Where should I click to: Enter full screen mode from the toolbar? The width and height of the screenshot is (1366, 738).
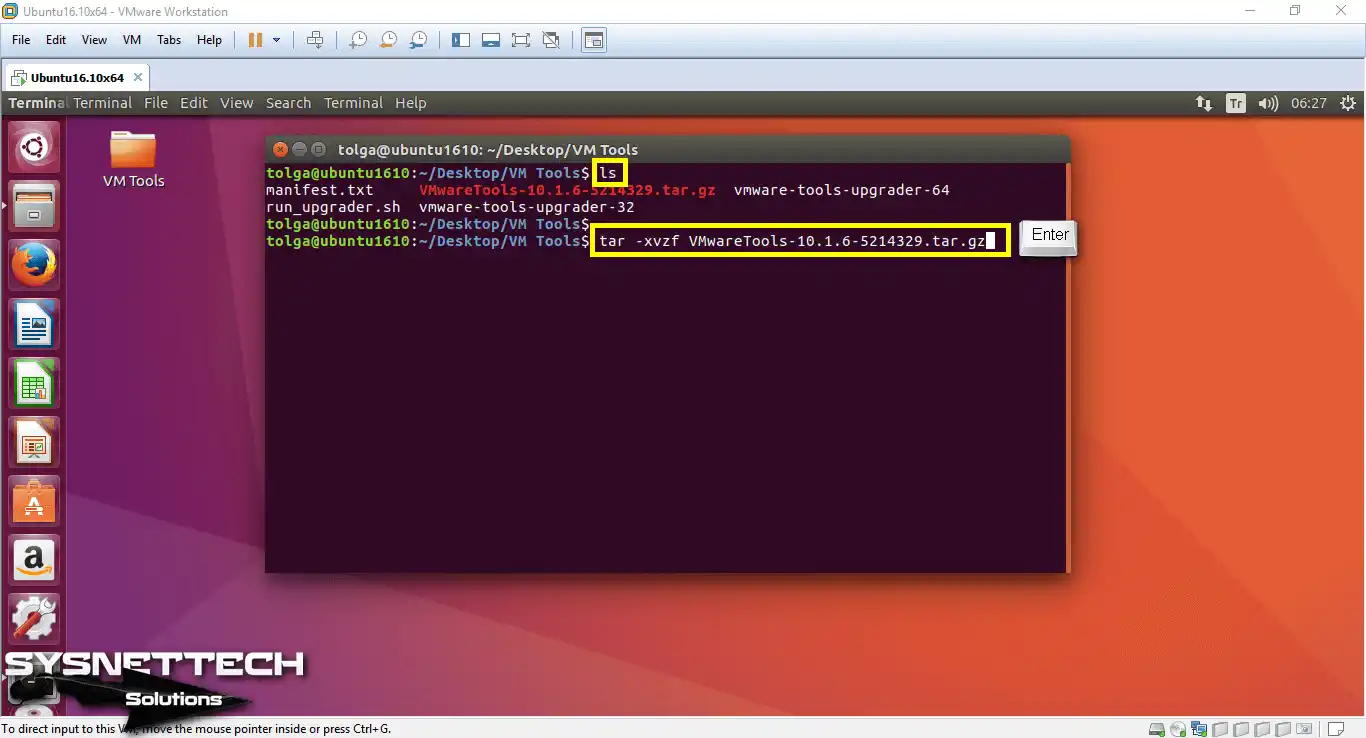pos(521,40)
